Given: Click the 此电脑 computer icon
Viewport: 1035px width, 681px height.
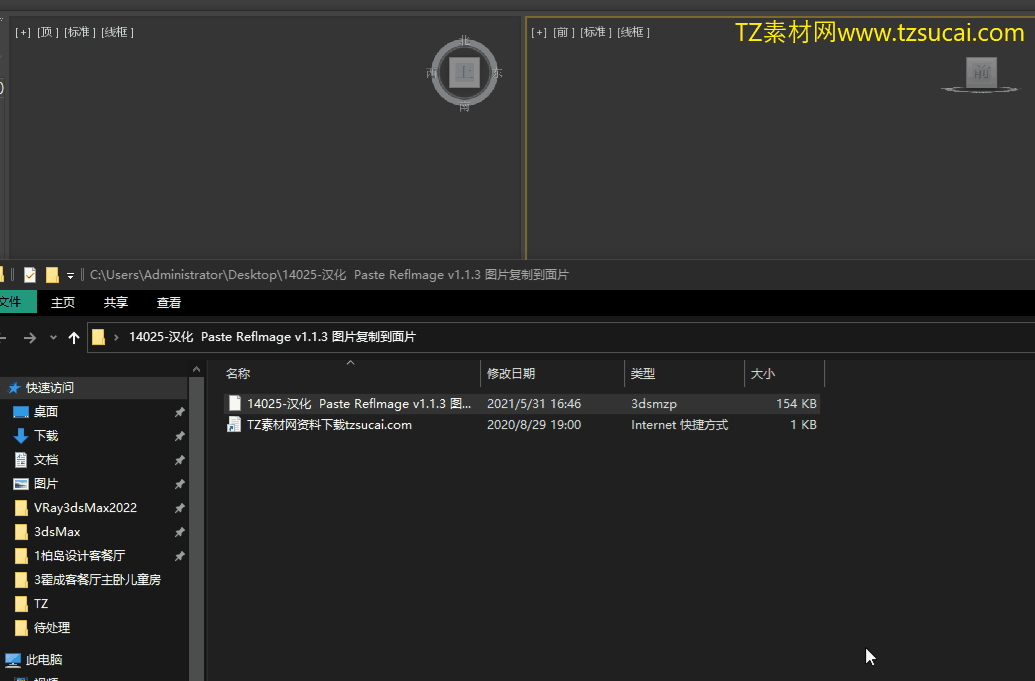Looking at the screenshot, I should tap(13, 659).
